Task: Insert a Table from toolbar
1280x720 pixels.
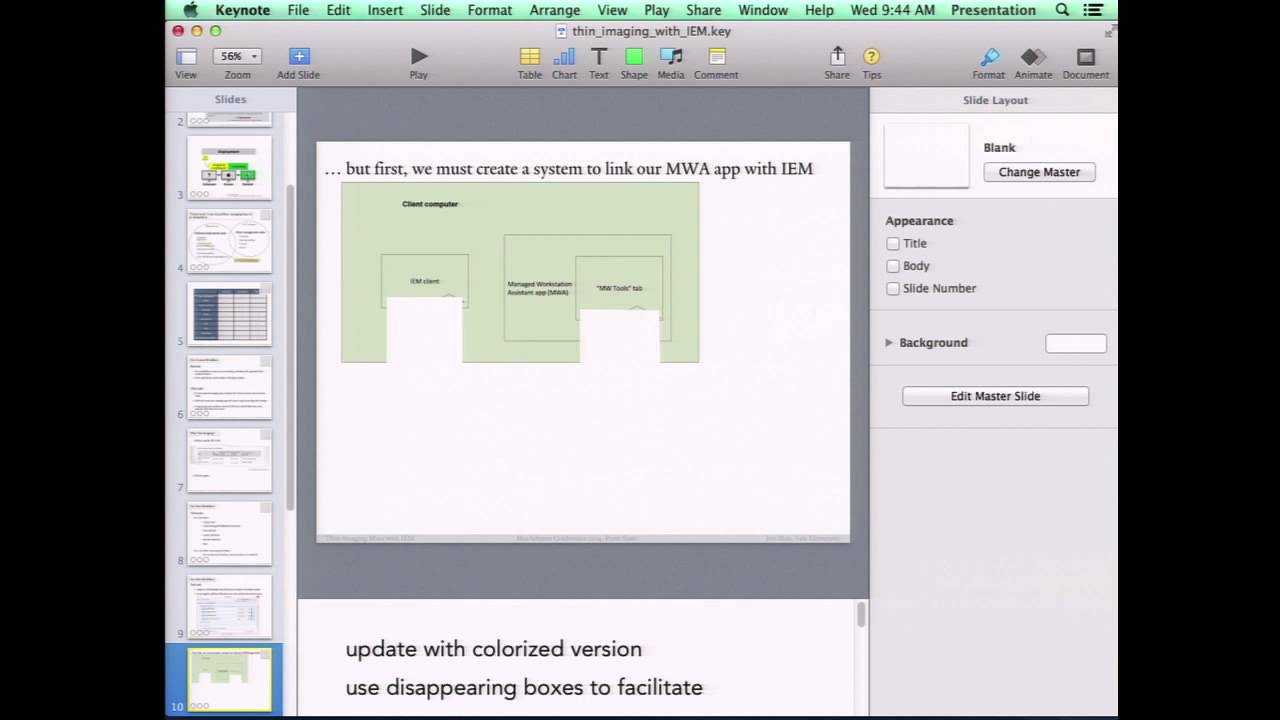Action: [x=530, y=57]
